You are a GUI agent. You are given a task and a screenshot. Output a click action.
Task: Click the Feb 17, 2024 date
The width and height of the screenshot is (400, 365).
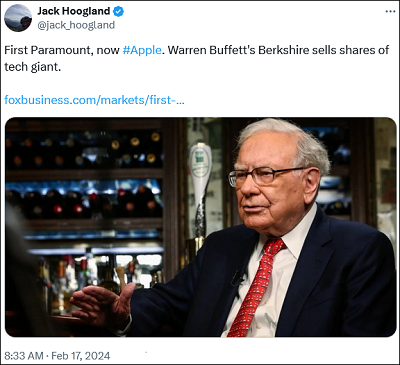click(81, 356)
